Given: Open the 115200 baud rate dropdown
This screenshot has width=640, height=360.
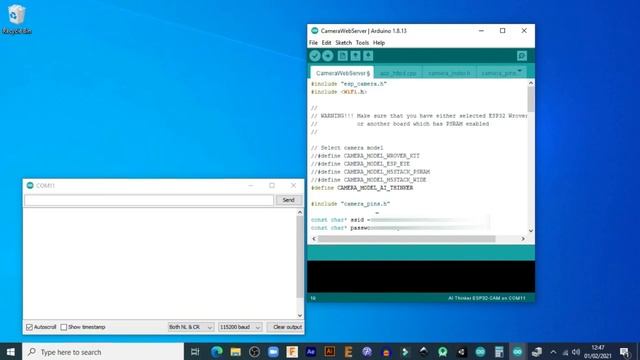Looking at the screenshot, I should [240, 327].
